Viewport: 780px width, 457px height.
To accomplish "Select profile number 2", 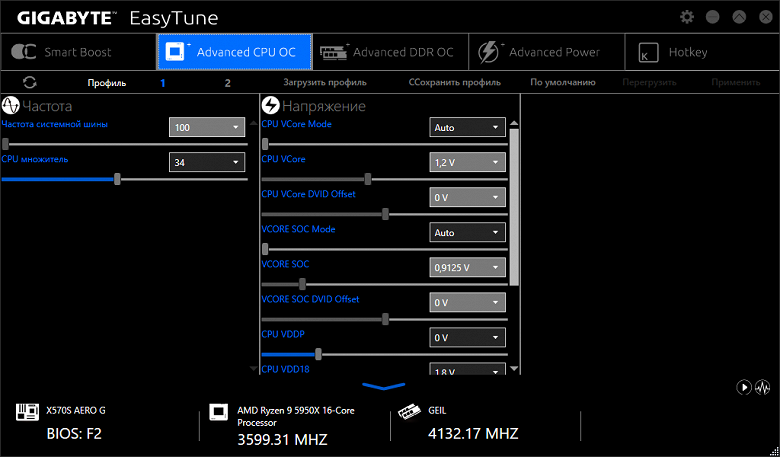I will click(227, 83).
